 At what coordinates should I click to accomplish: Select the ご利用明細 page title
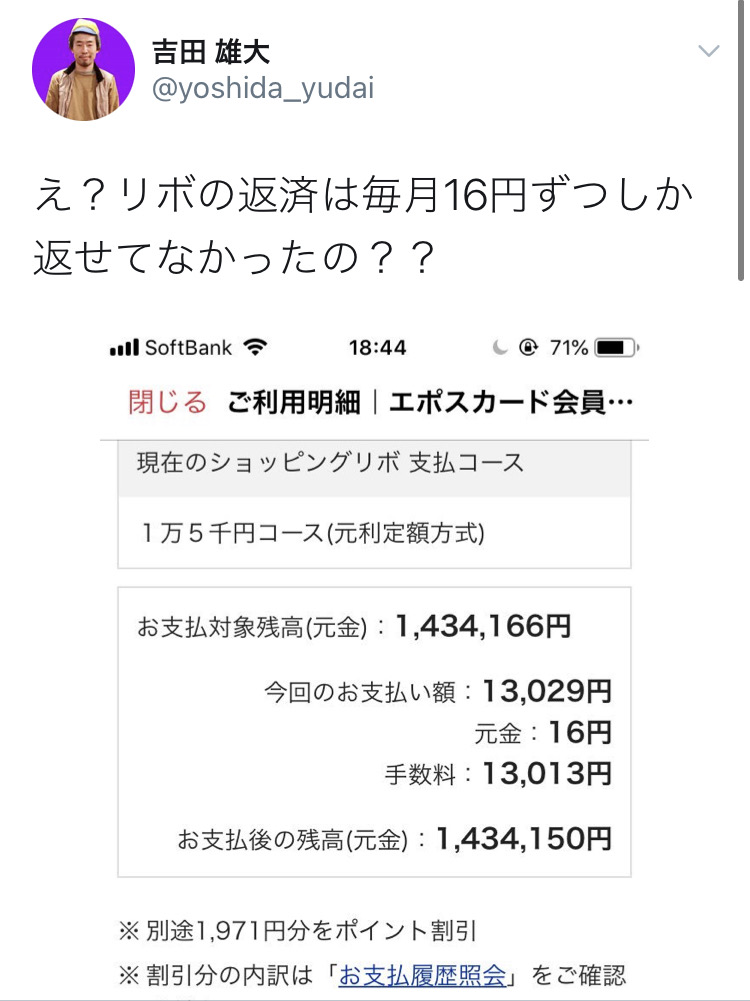pos(293,402)
